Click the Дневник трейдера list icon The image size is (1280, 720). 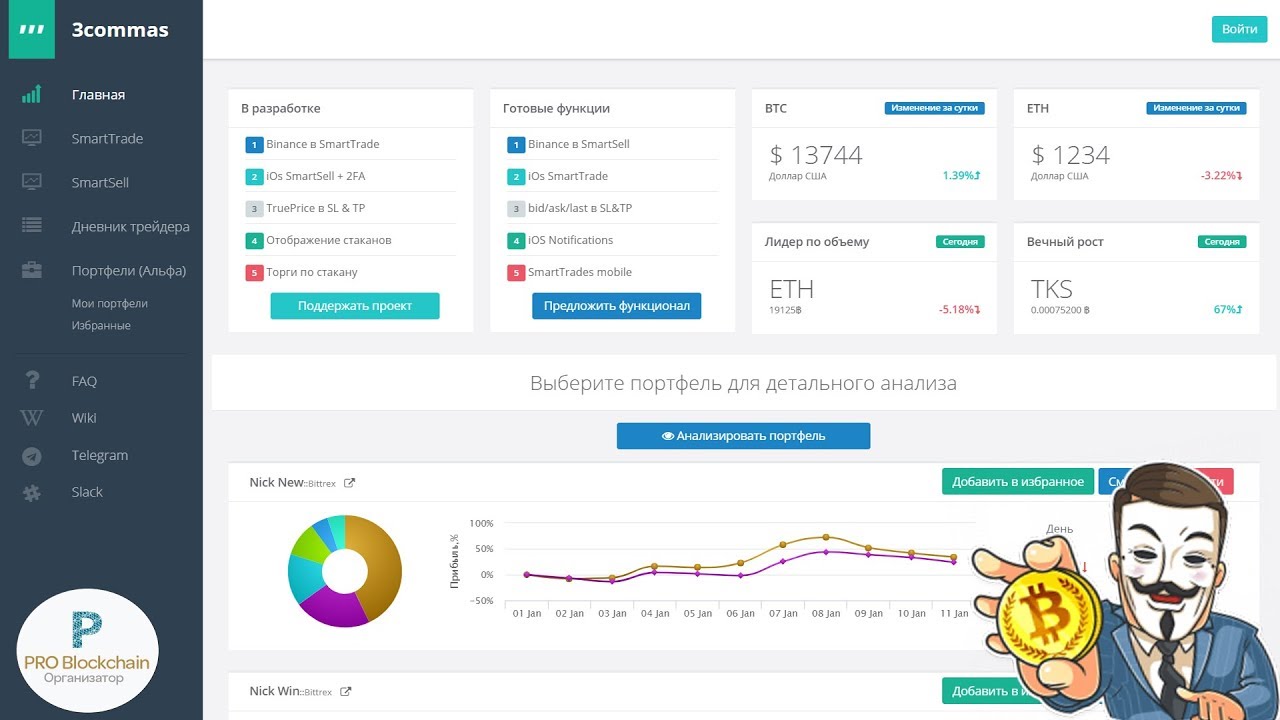[32, 226]
